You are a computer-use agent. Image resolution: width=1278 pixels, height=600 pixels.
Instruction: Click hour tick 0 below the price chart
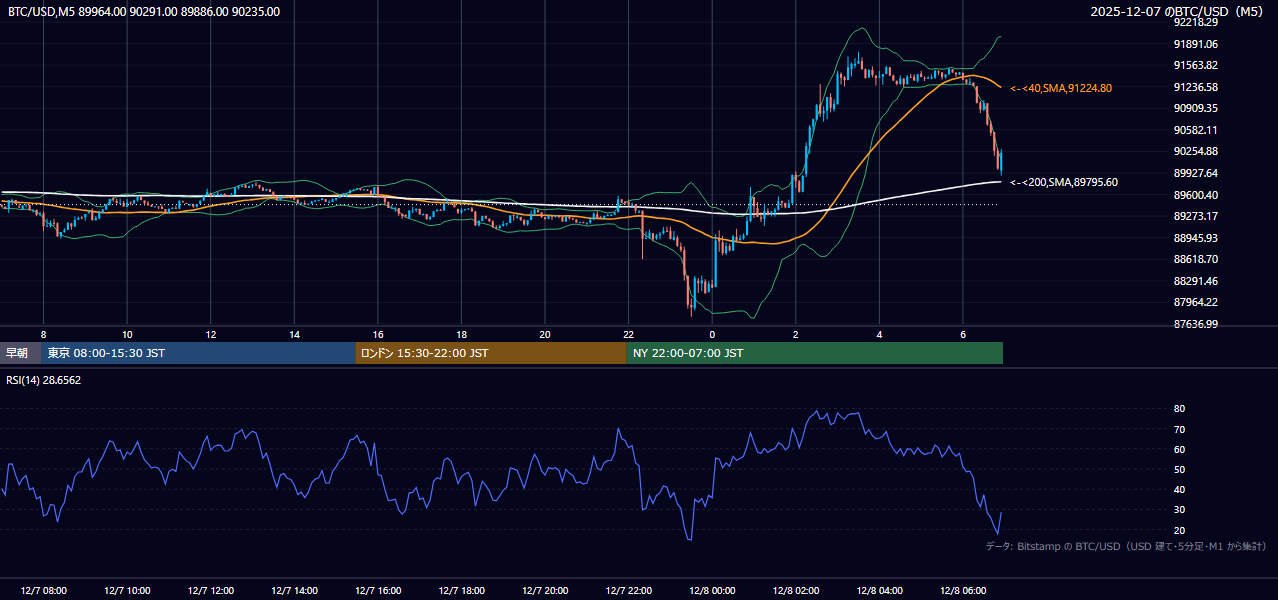(x=712, y=334)
